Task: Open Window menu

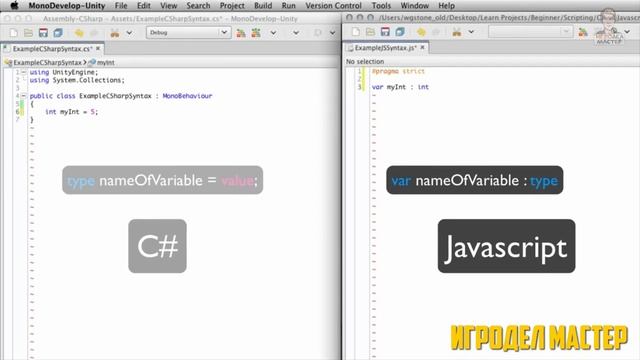Action: point(415,6)
